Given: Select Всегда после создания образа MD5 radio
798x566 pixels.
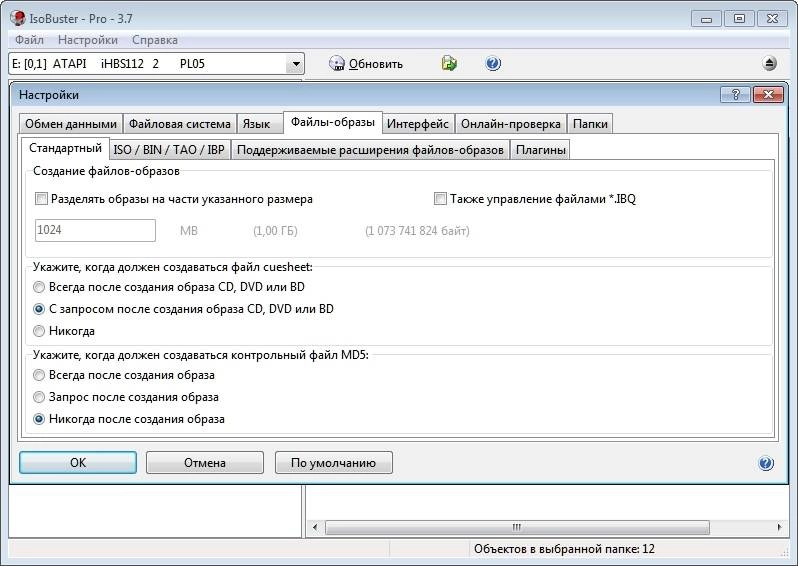Looking at the screenshot, I should point(39,375).
